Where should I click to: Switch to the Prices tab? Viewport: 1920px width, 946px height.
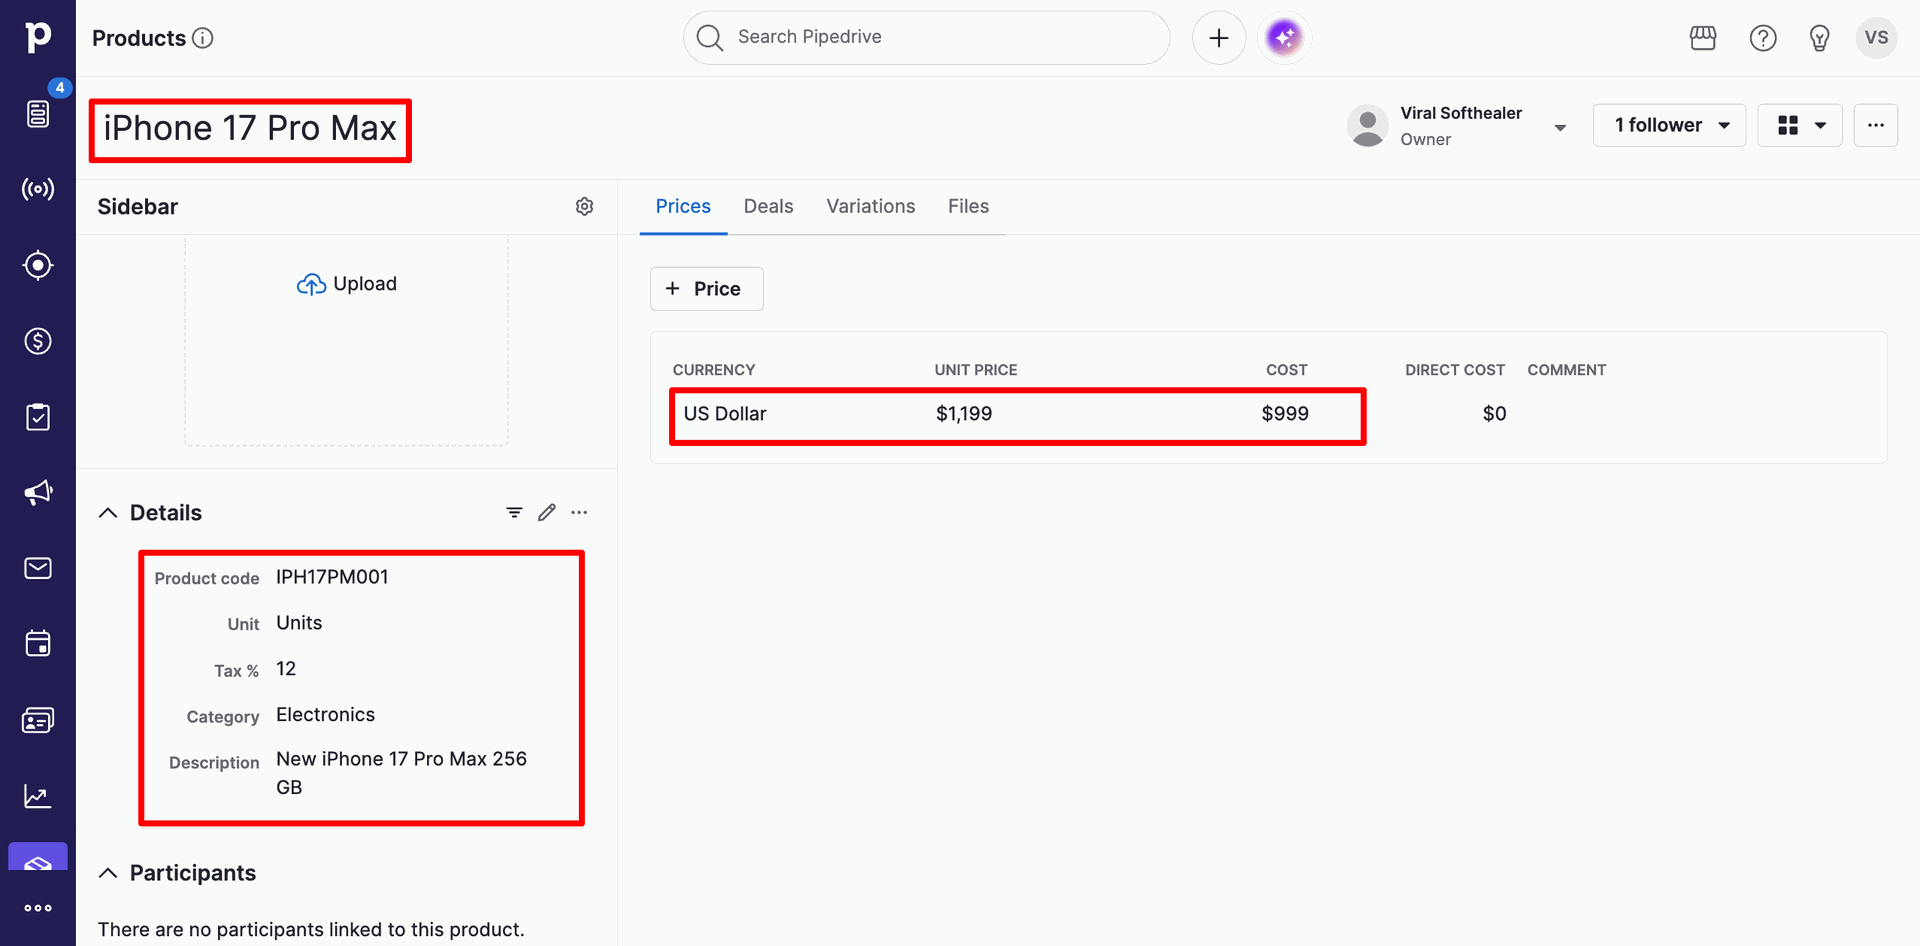pyautogui.click(x=683, y=206)
